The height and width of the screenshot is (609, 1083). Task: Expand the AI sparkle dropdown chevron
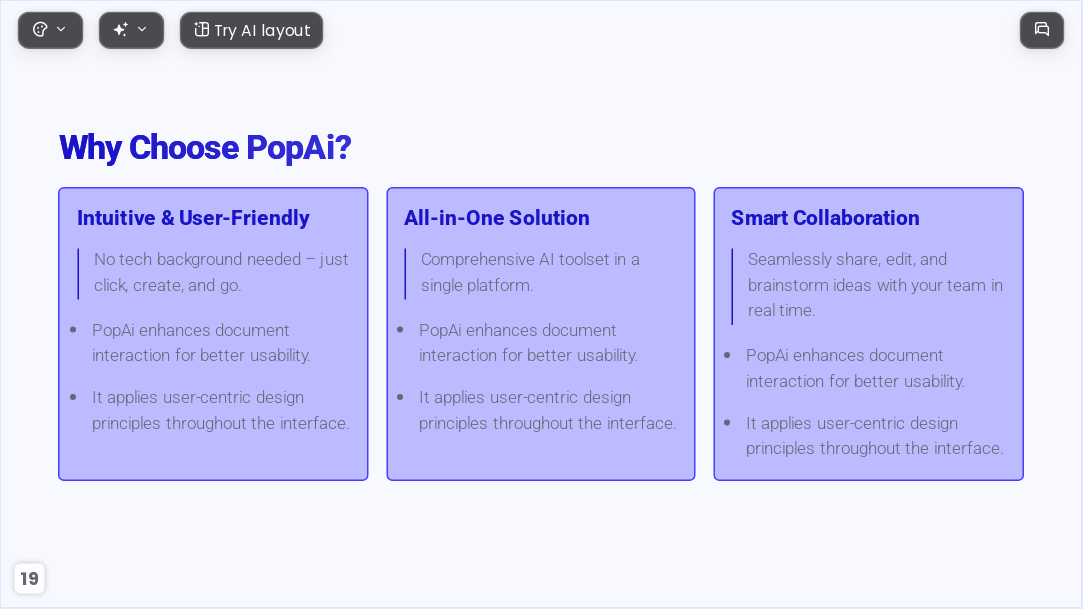142,30
